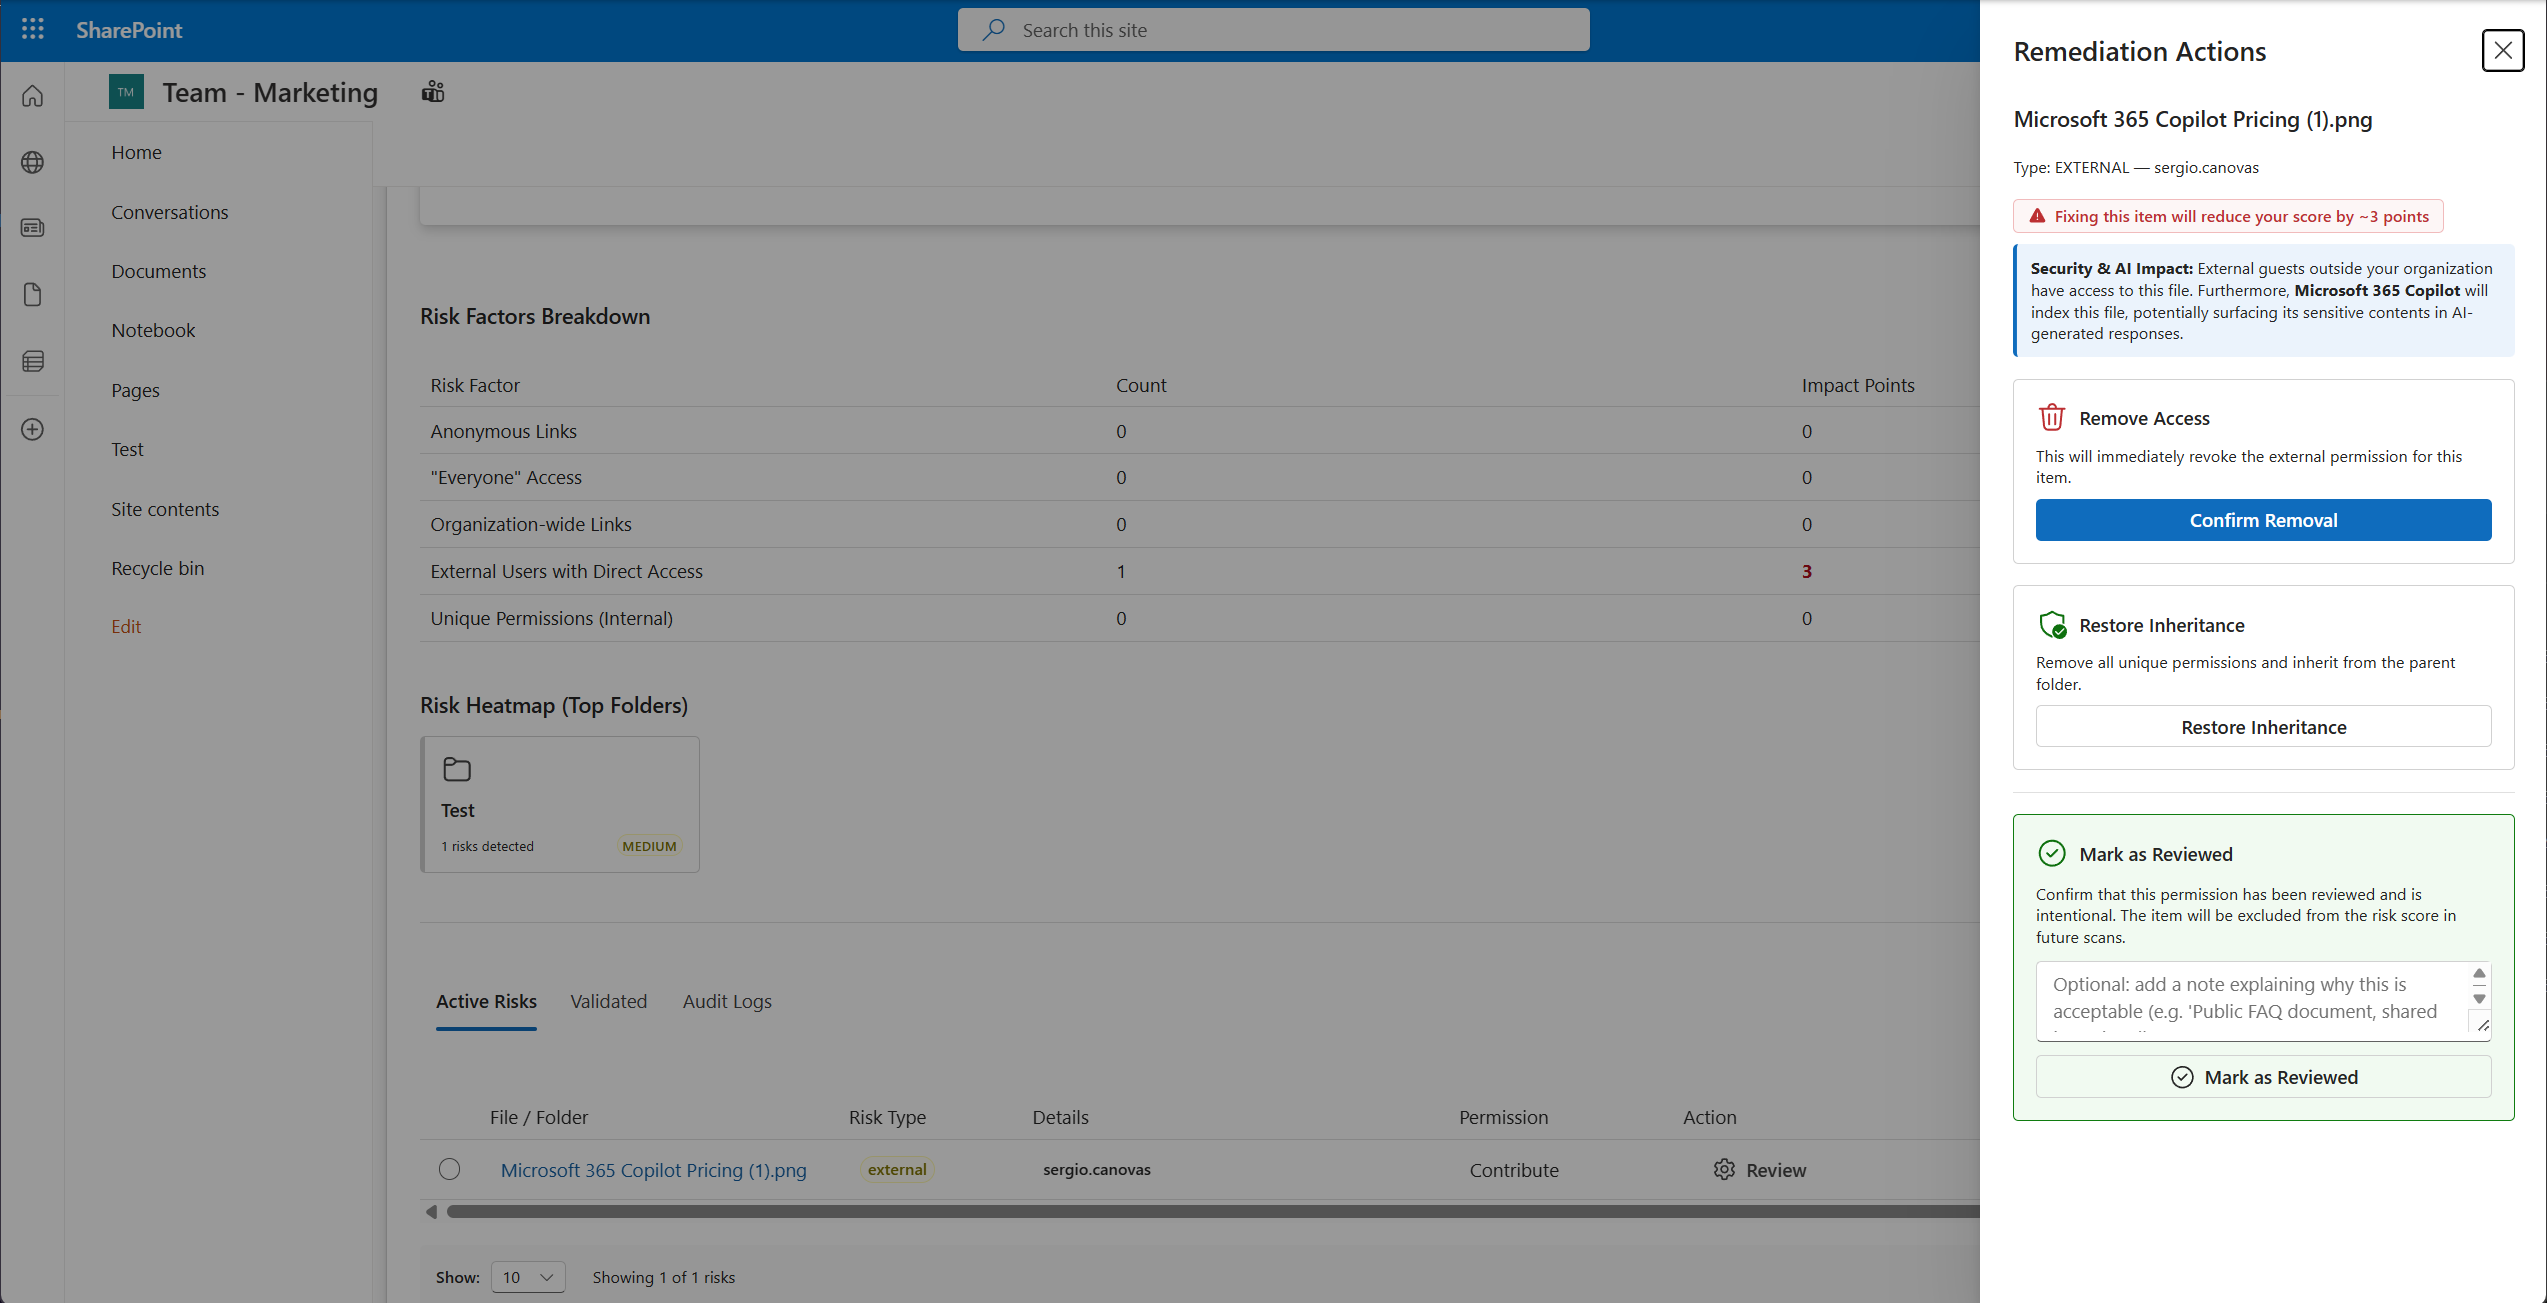Click the Team - Marketing site title

coord(270,92)
